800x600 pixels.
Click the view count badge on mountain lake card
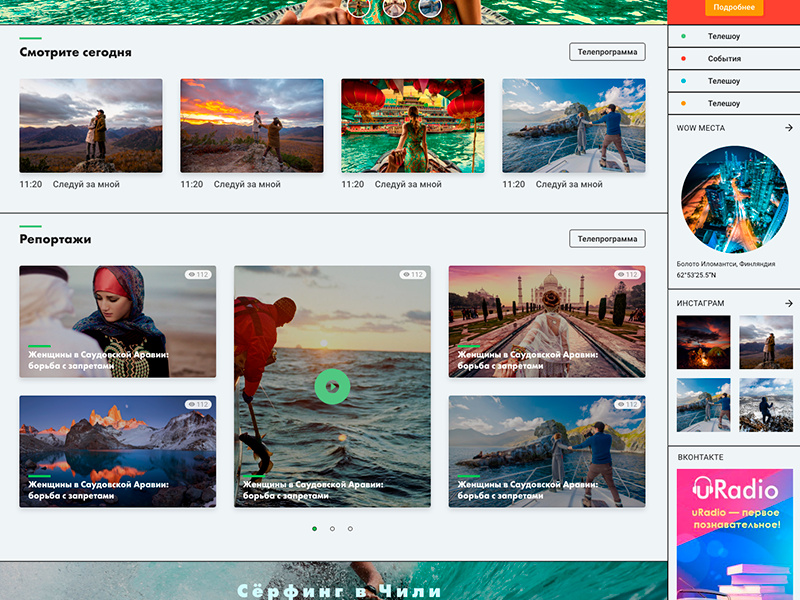(197, 405)
